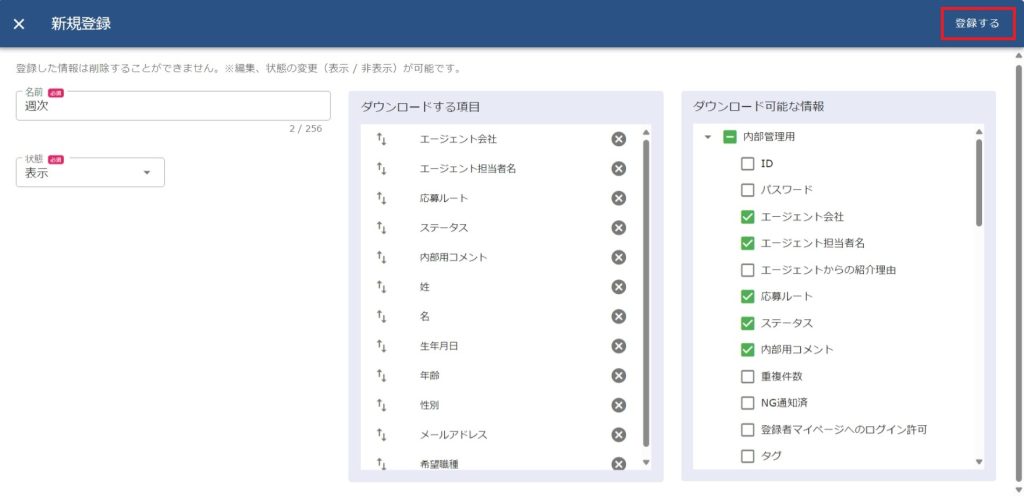The height and width of the screenshot is (496, 1024).
Task: Click the download items list scrollbar
Action: click(x=646, y=290)
